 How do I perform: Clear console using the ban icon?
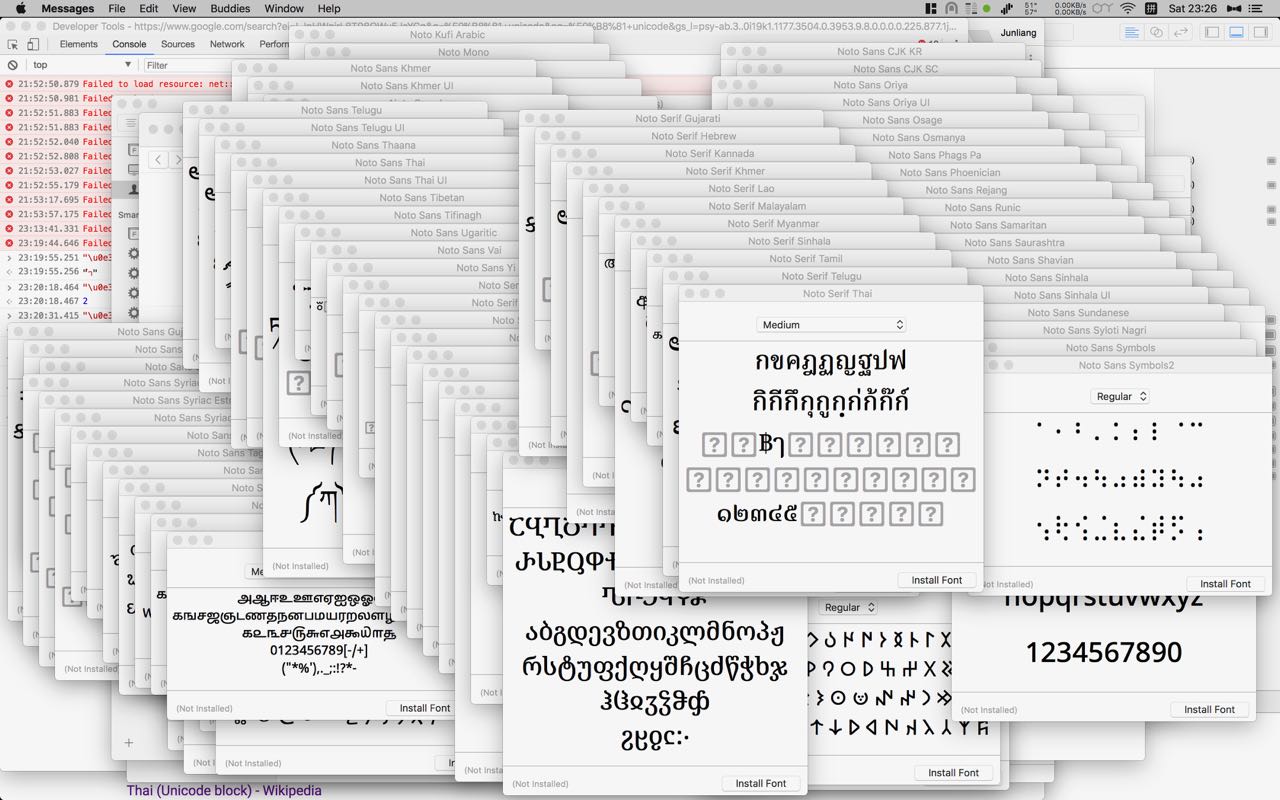[x=13, y=65]
